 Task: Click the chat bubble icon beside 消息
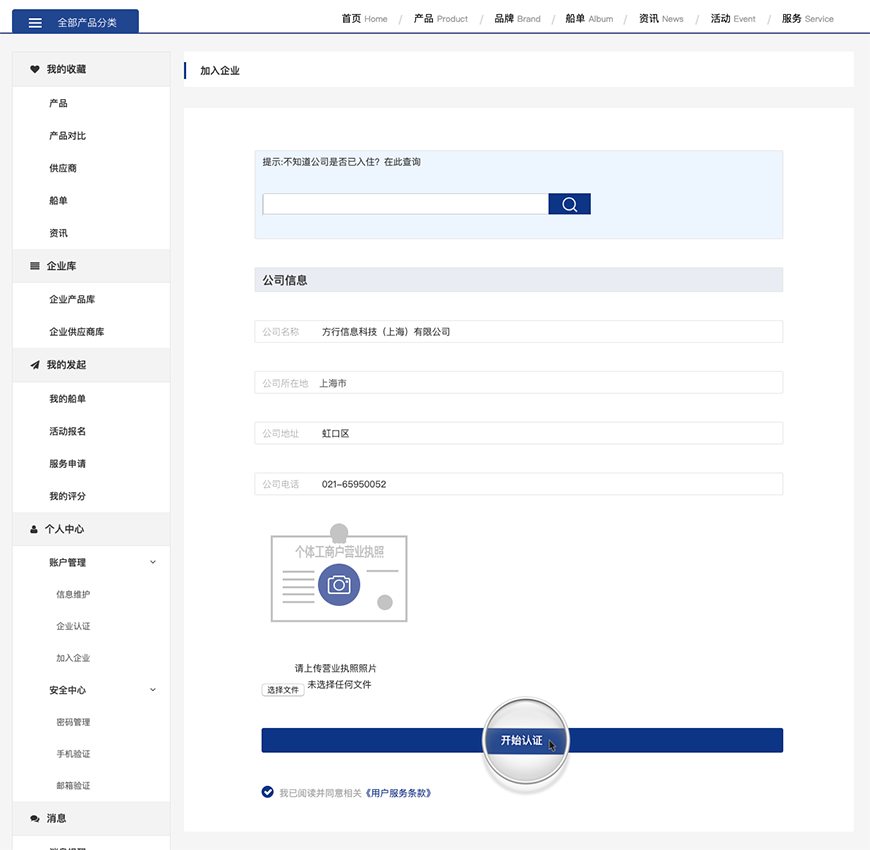(35, 818)
